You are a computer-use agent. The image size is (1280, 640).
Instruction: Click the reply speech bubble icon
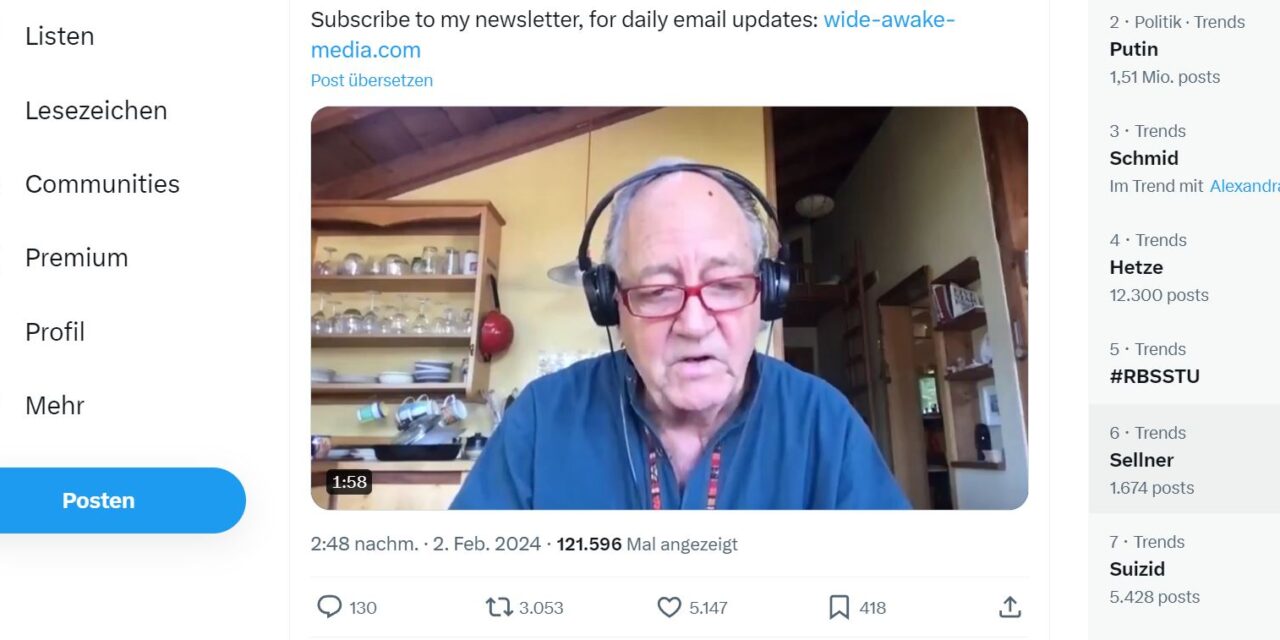coord(330,607)
